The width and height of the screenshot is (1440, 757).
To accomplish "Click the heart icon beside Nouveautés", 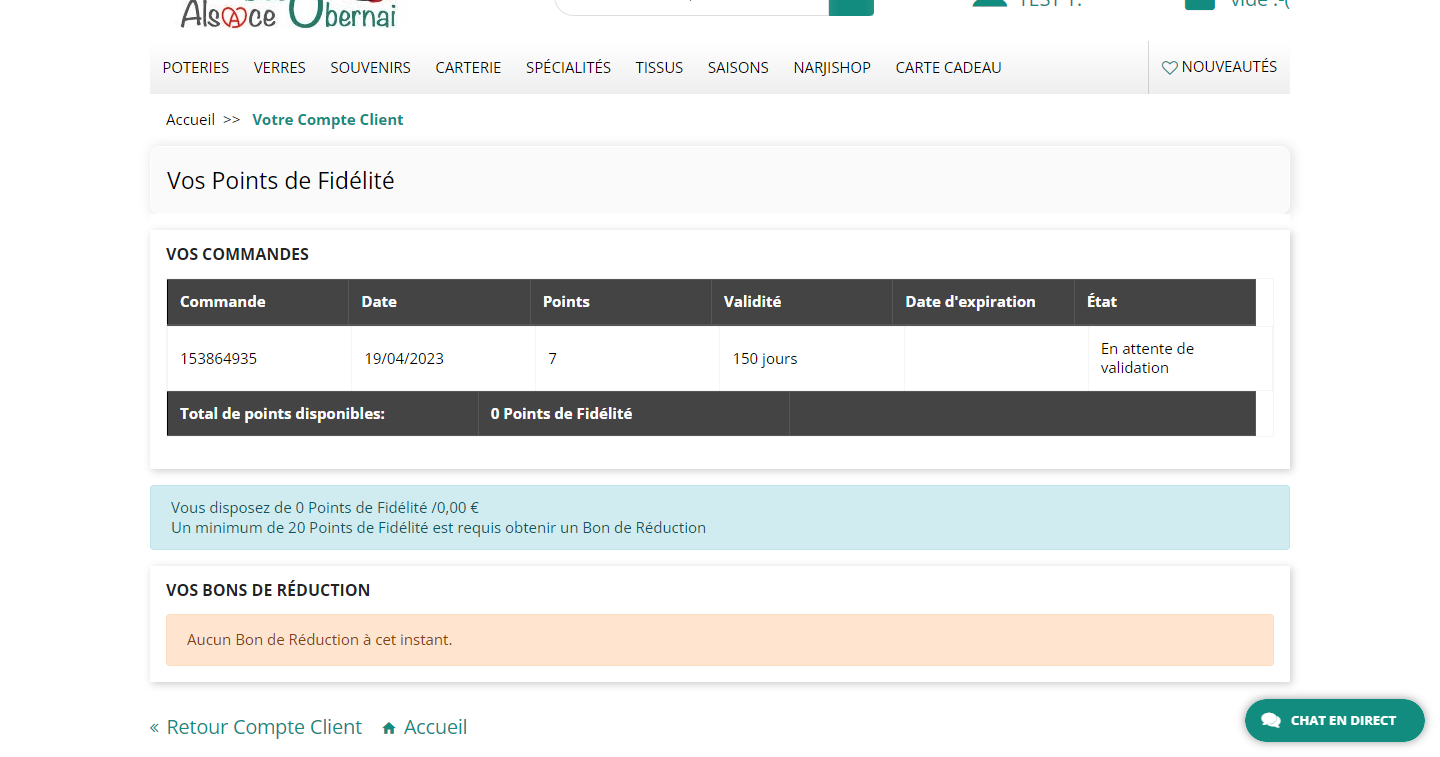I will click(1169, 68).
